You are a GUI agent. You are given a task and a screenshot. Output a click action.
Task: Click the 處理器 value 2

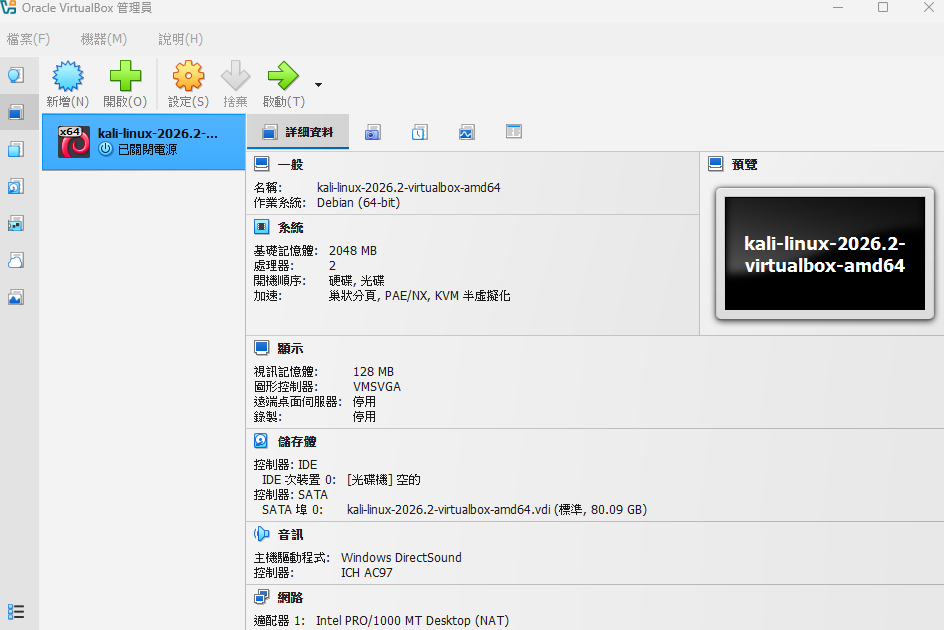pos(332,266)
